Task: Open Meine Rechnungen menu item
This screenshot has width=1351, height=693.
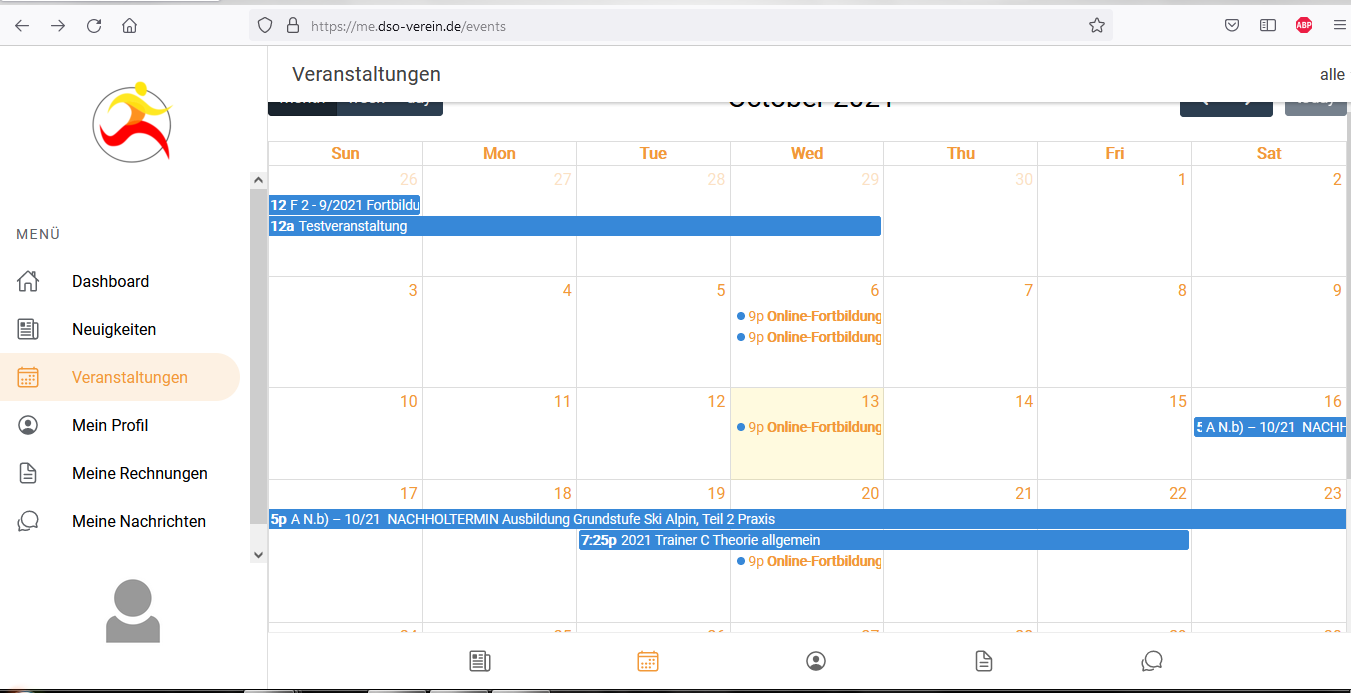Action: [120, 473]
